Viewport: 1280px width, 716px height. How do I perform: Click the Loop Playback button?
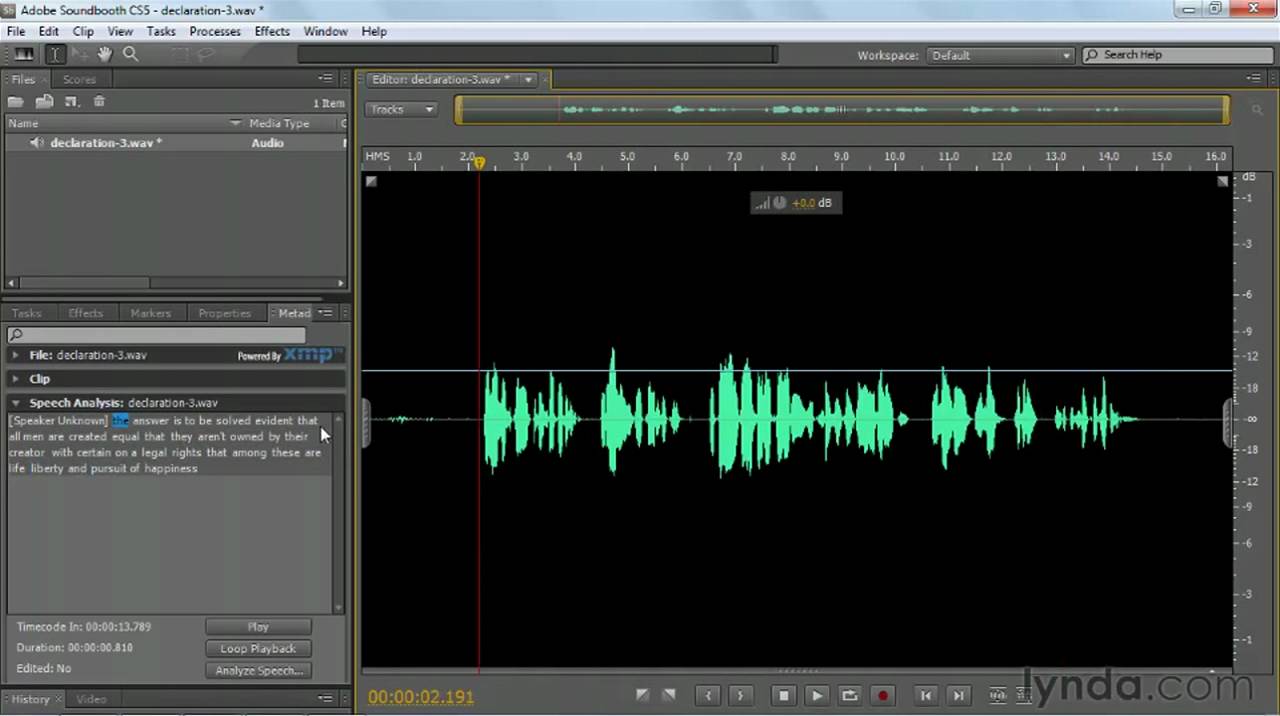258,649
